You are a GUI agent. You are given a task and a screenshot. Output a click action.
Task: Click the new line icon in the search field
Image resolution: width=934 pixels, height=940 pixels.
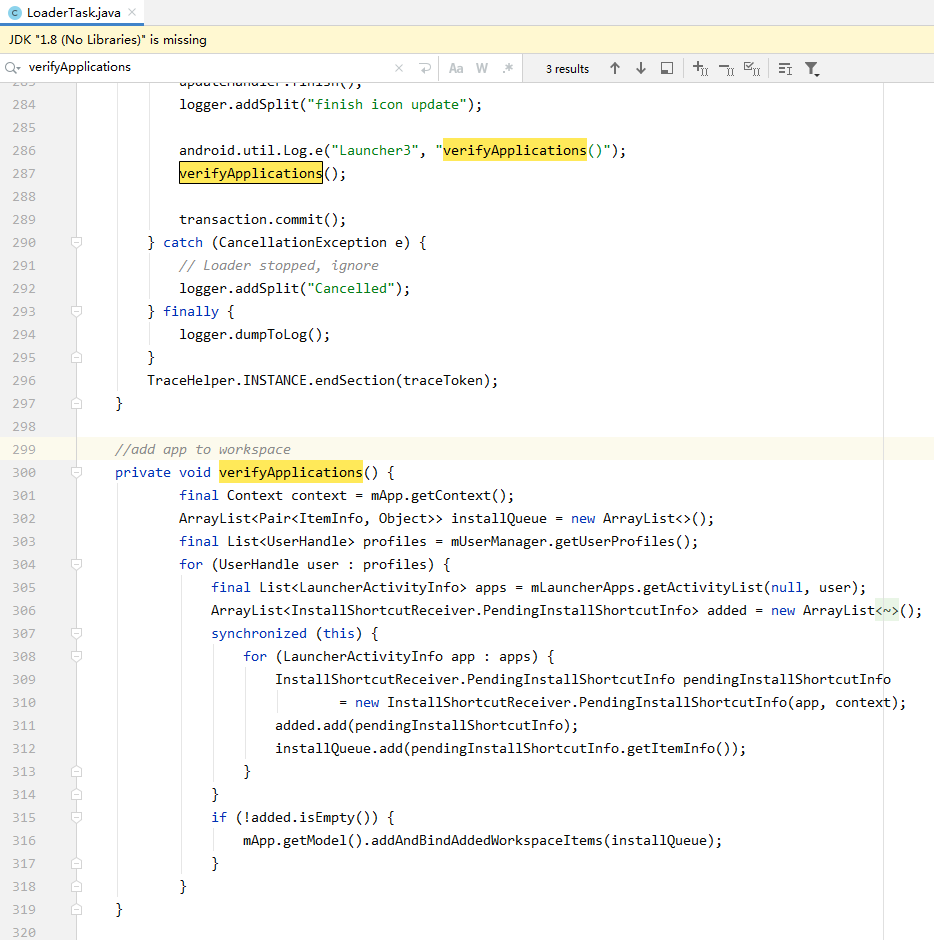[x=425, y=68]
